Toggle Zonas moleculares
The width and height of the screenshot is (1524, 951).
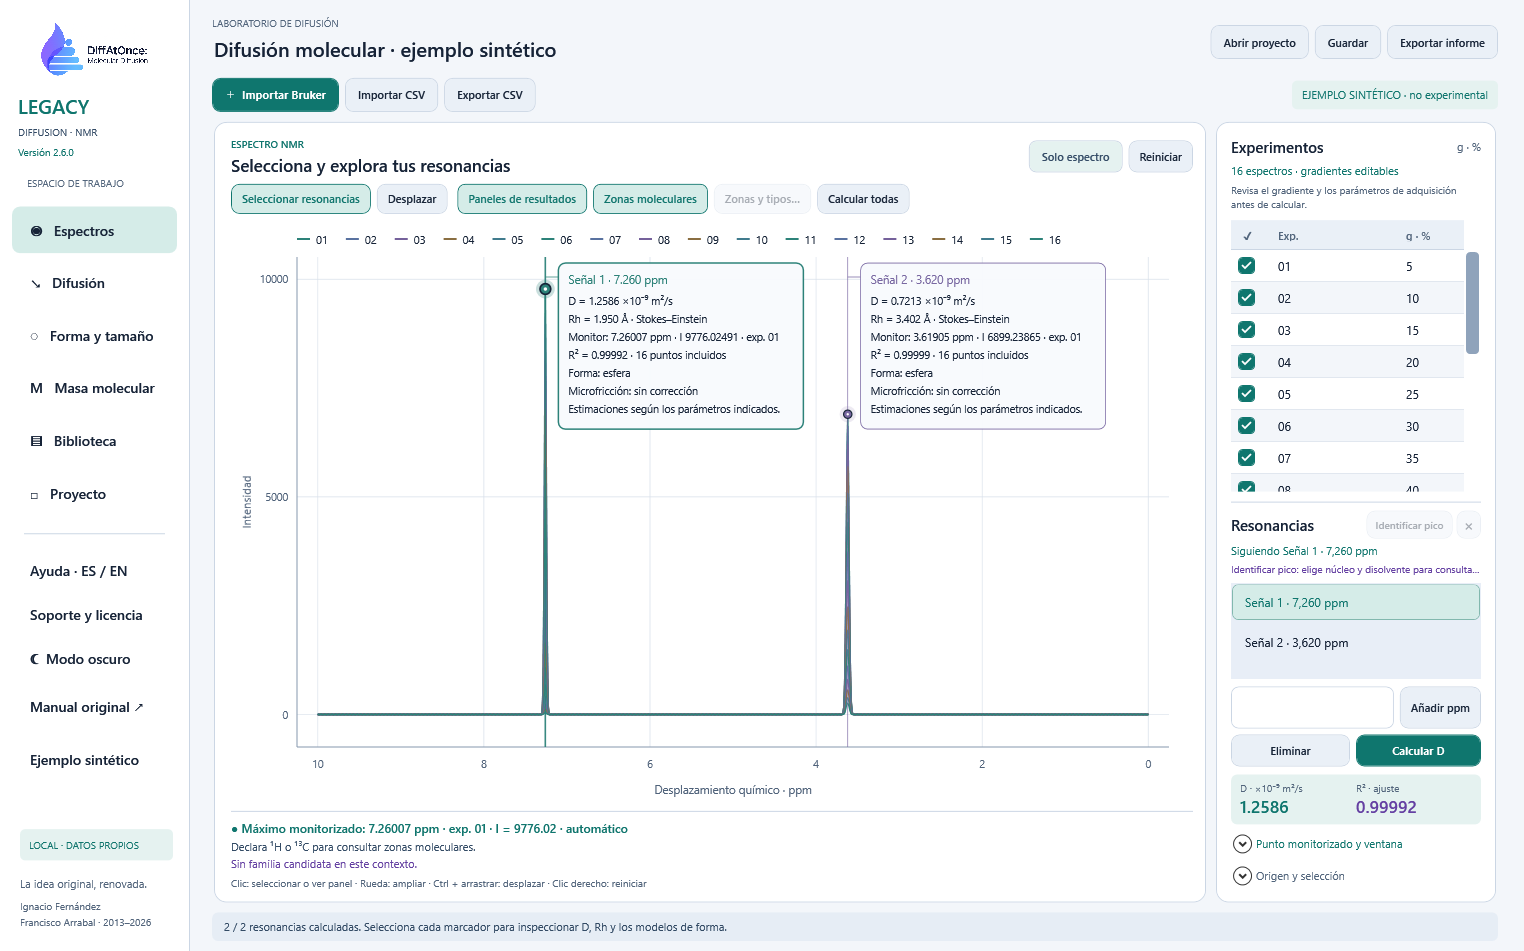650,199
